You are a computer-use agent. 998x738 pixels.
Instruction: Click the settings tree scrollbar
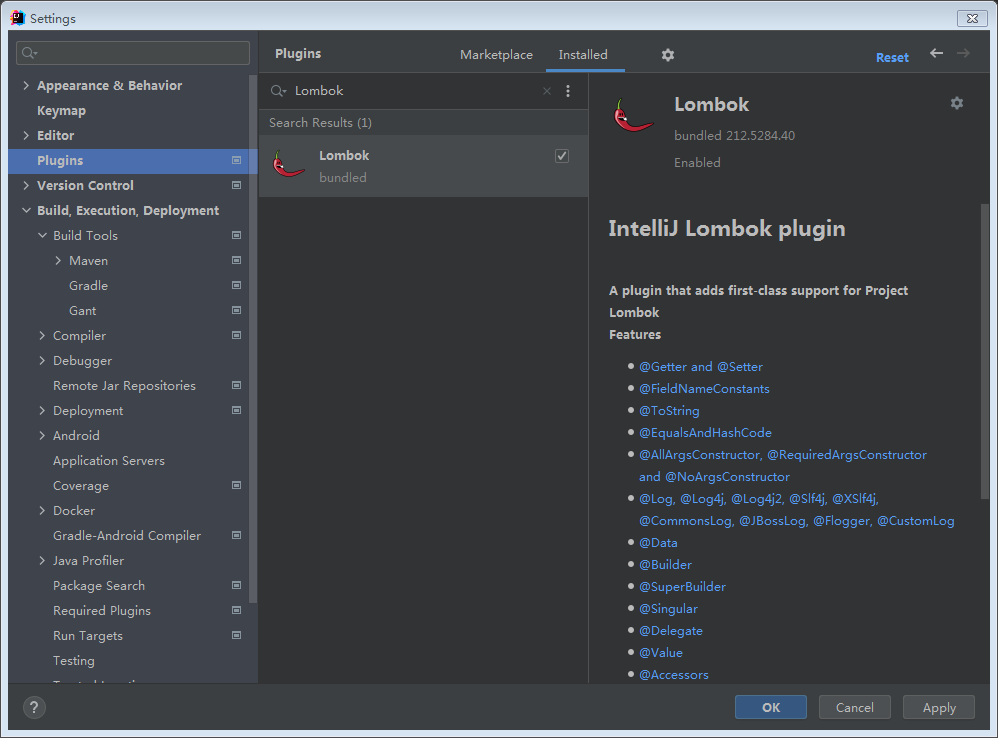click(x=253, y=338)
